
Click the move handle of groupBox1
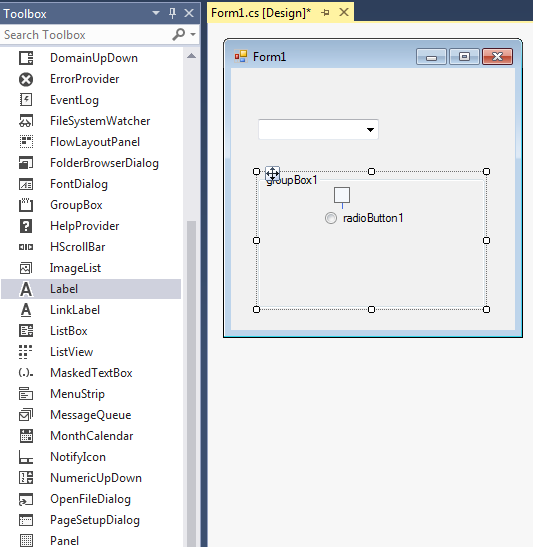(x=272, y=173)
